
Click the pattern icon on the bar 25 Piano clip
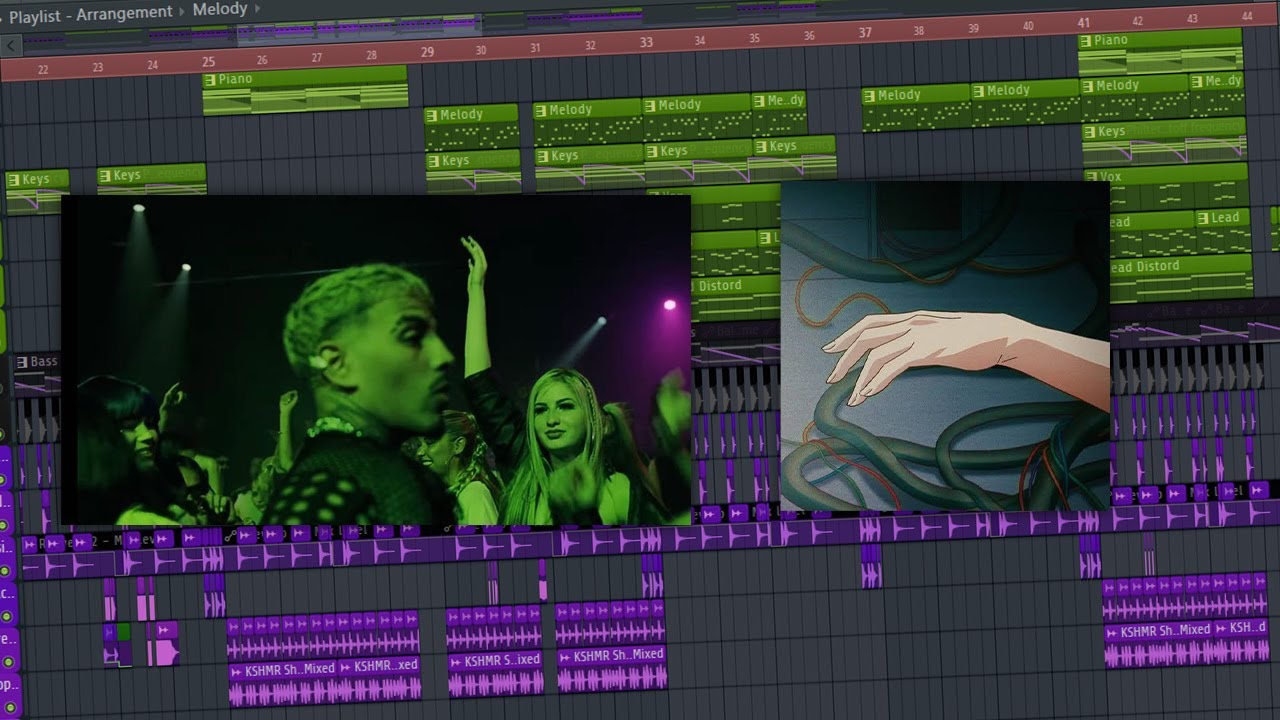[210, 80]
